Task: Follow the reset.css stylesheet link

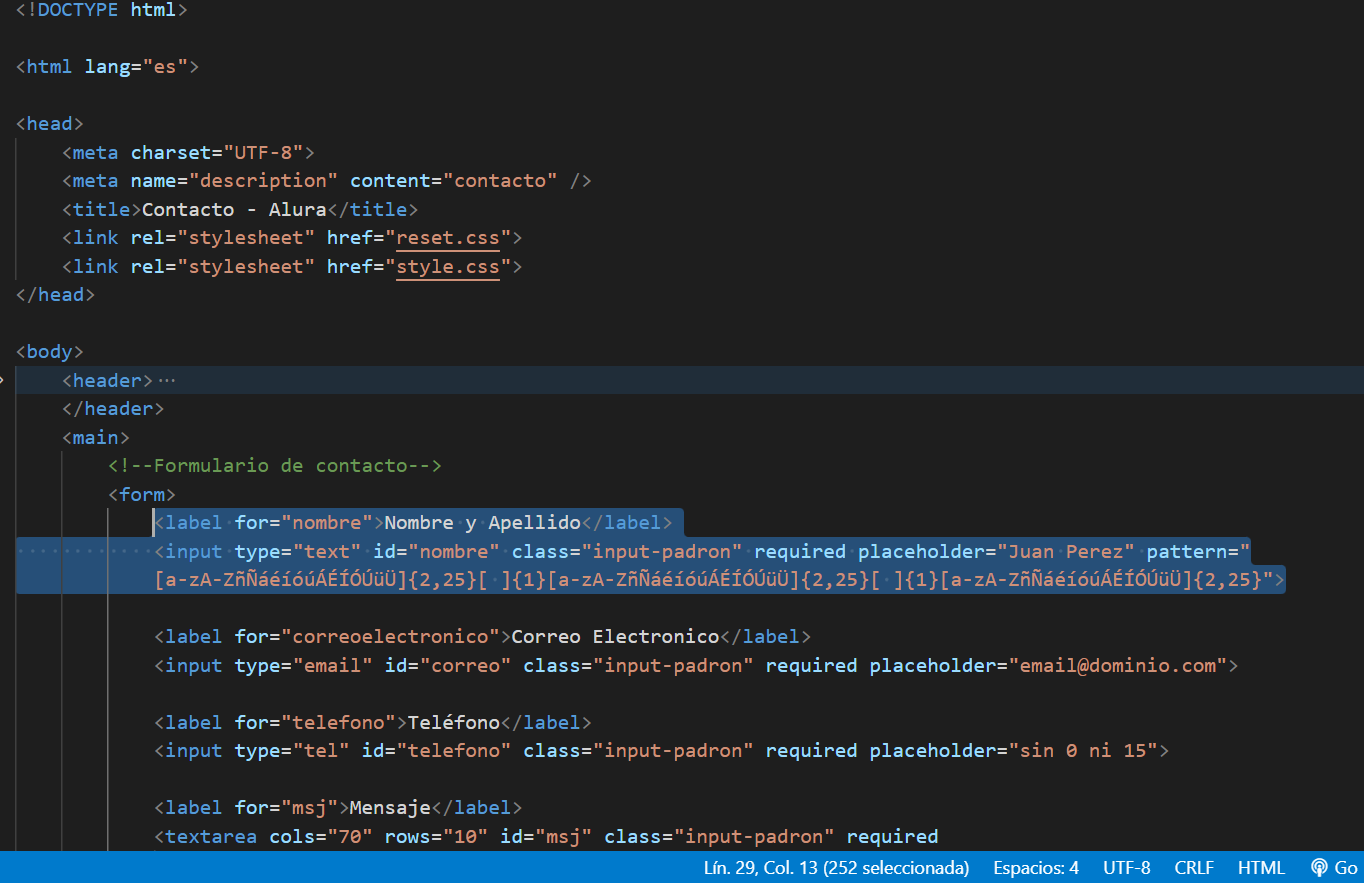Action: tap(448, 238)
